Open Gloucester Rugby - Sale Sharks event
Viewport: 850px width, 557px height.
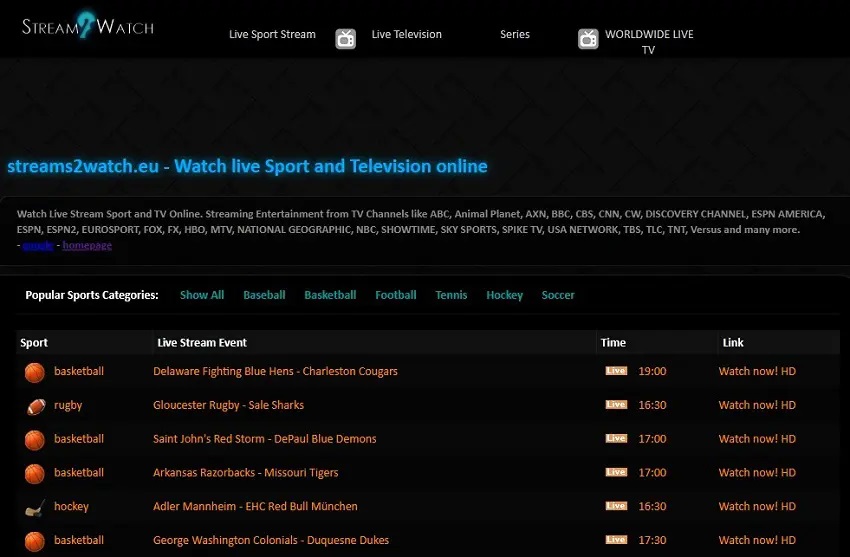point(228,405)
